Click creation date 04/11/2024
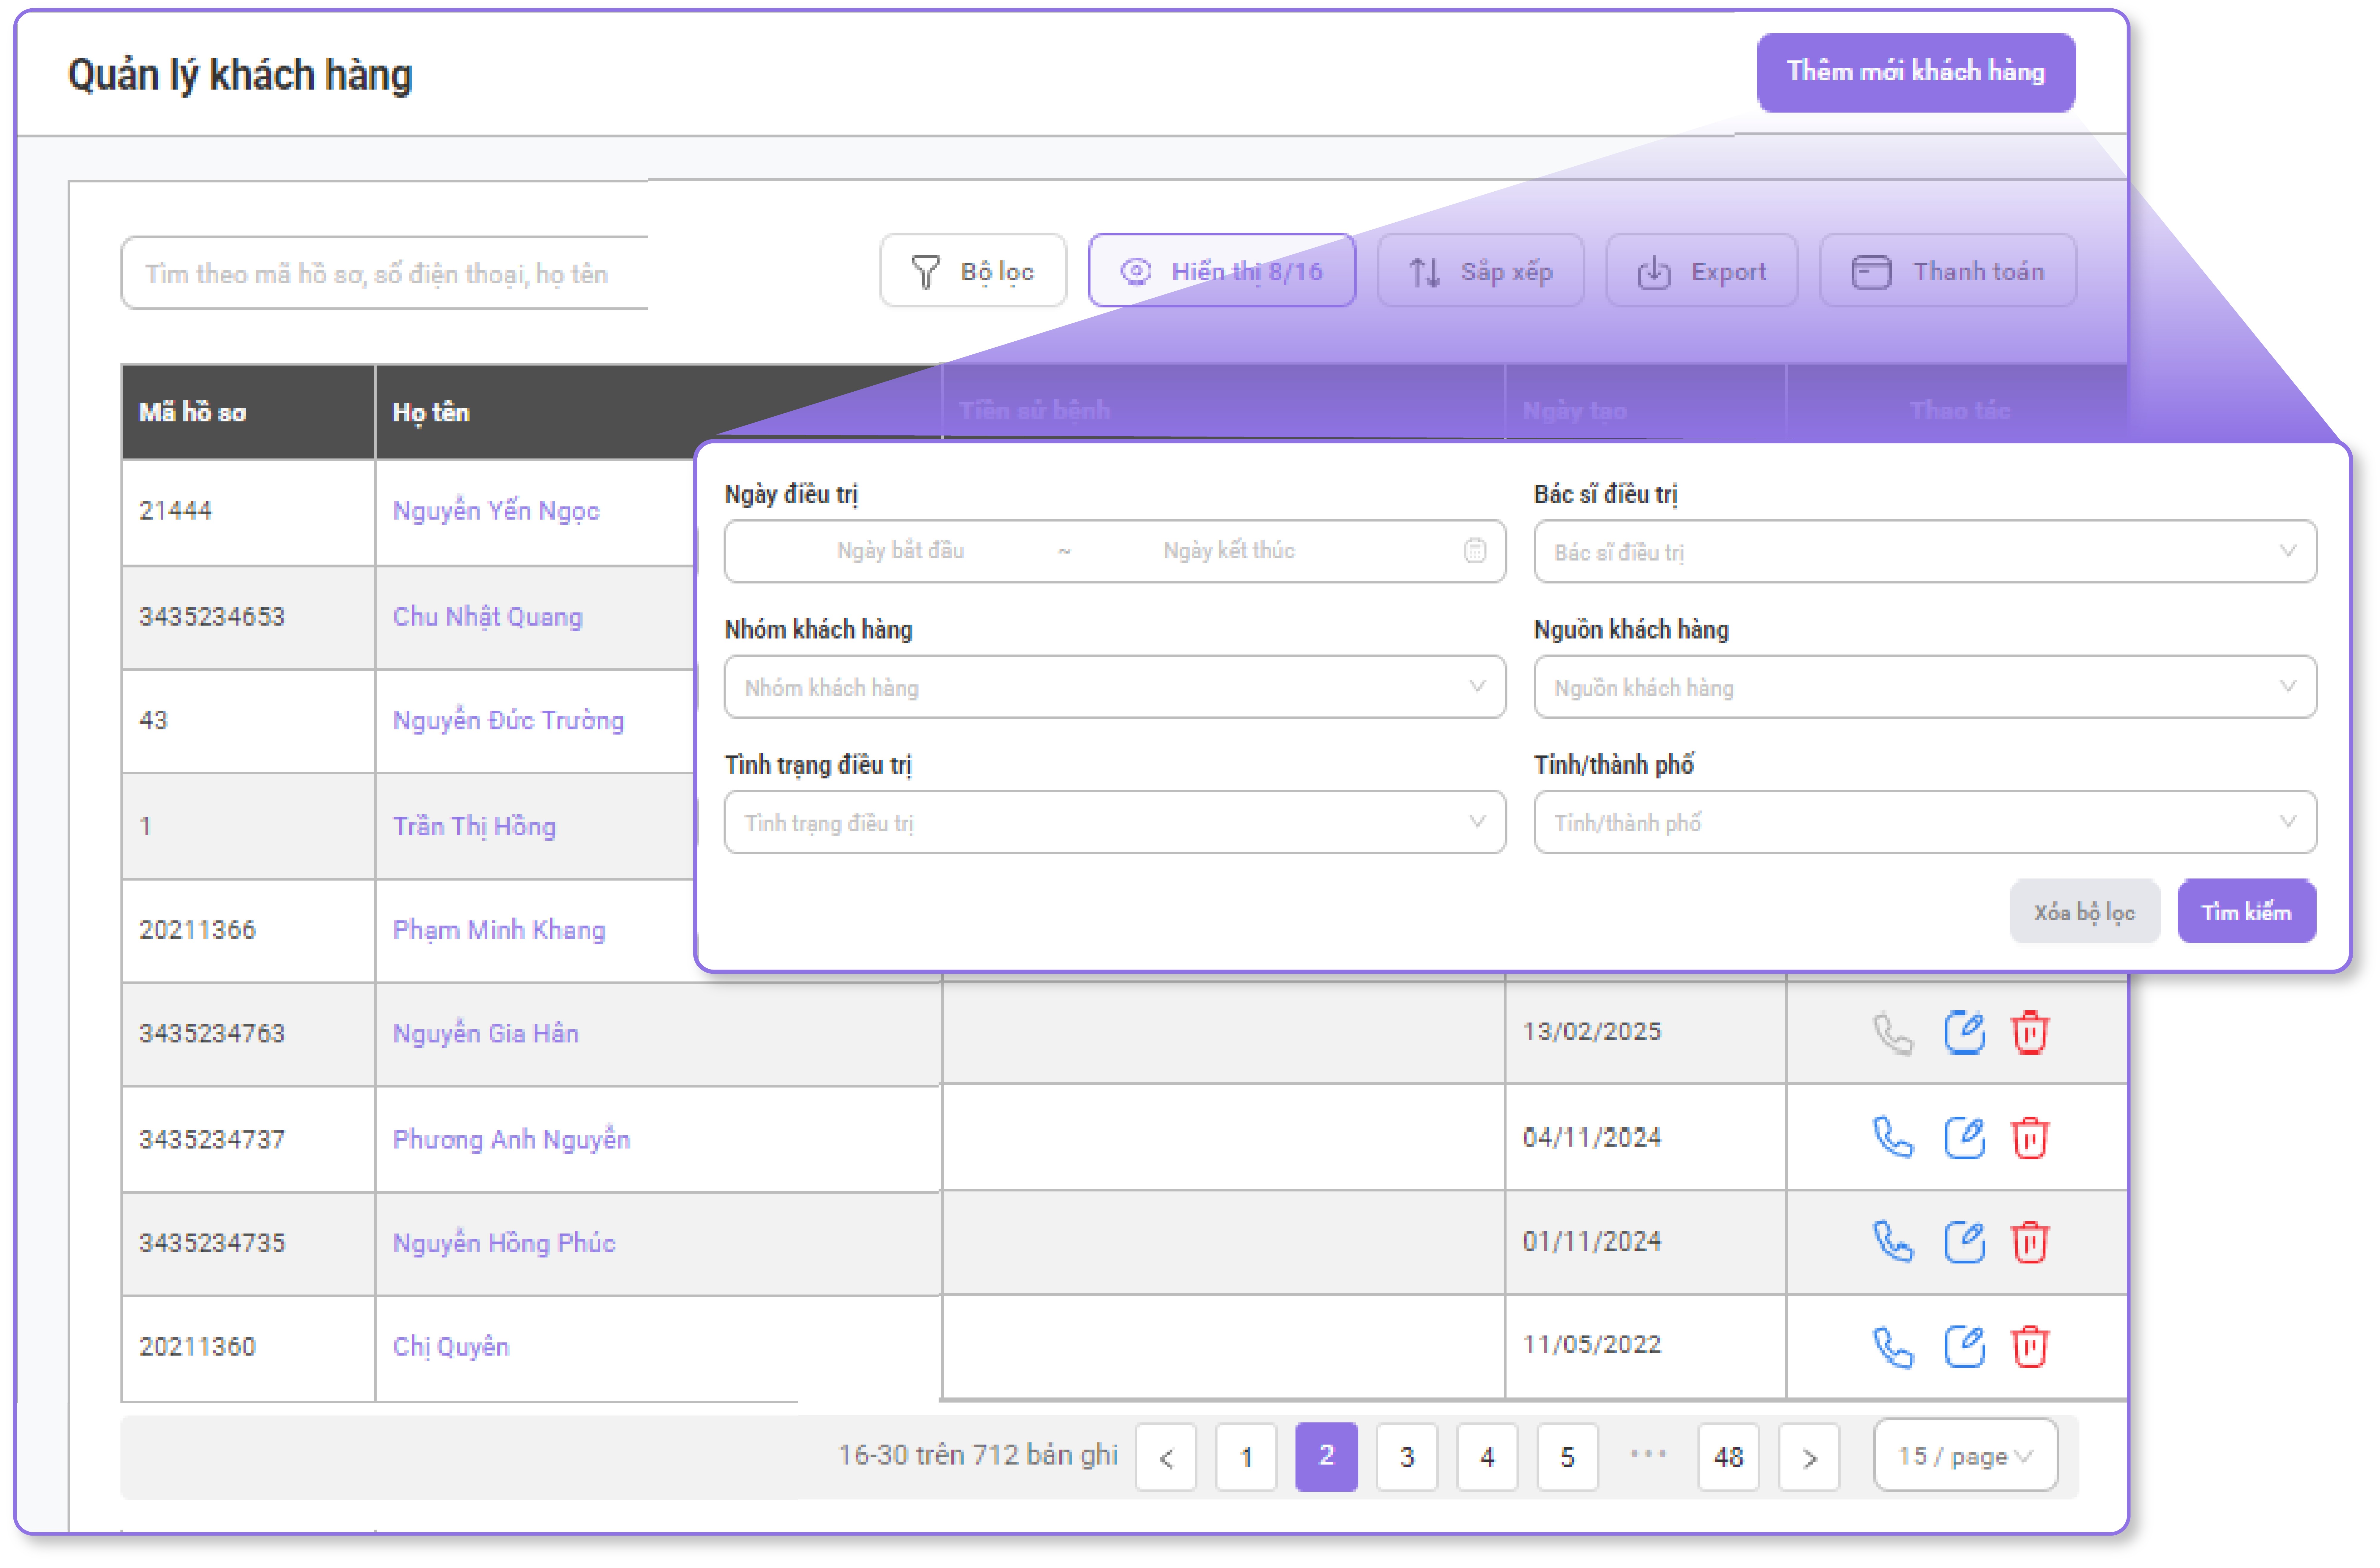This screenshot has height=1568, width=2380. pyautogui.click(x=1592, y=1137)
